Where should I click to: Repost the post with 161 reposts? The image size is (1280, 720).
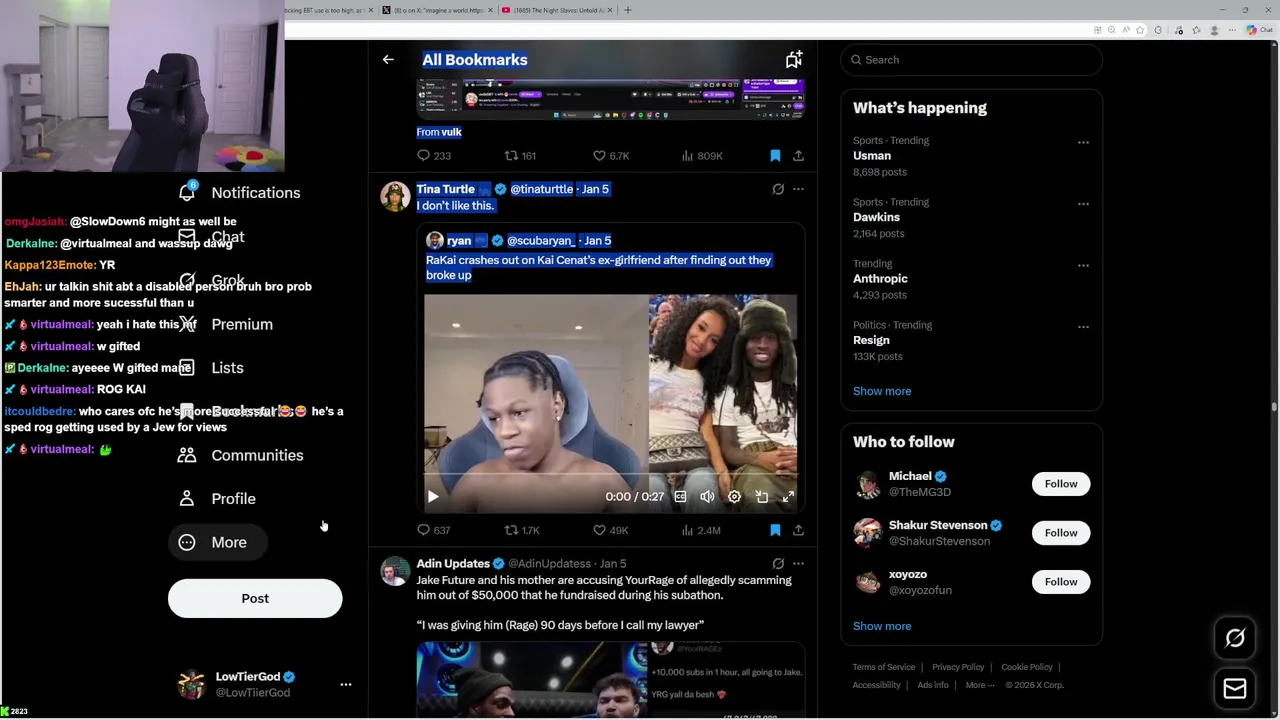coord(520,156)
